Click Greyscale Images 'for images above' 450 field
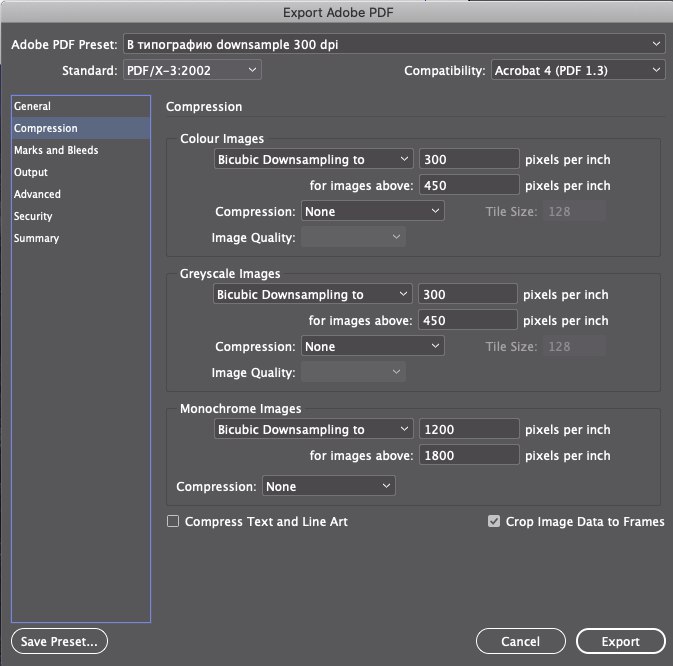This screenshot has width=673, height=666. (467, 320)
